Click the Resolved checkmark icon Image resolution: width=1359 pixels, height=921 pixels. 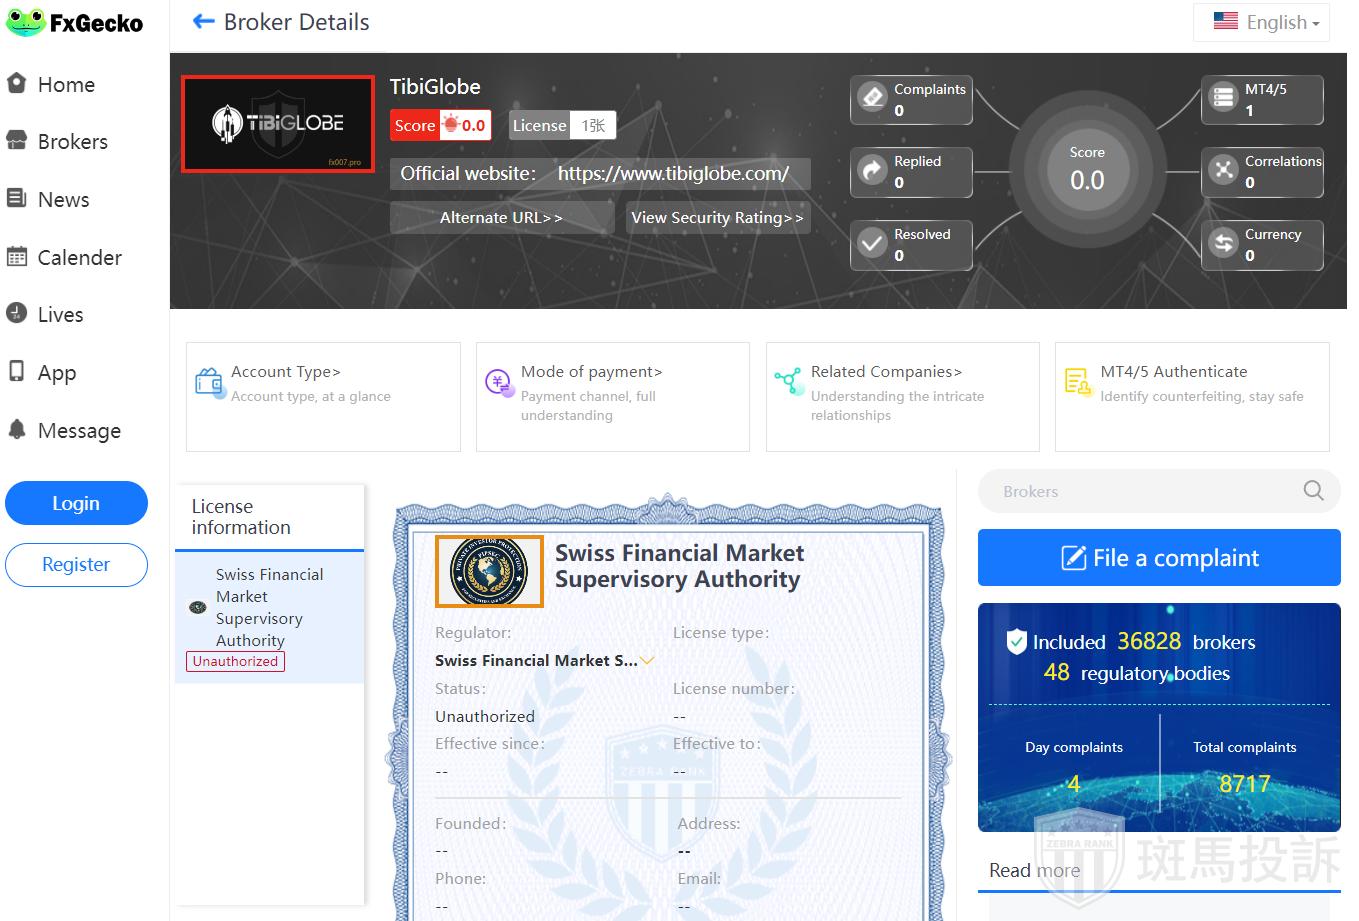(x=873, y=244)
